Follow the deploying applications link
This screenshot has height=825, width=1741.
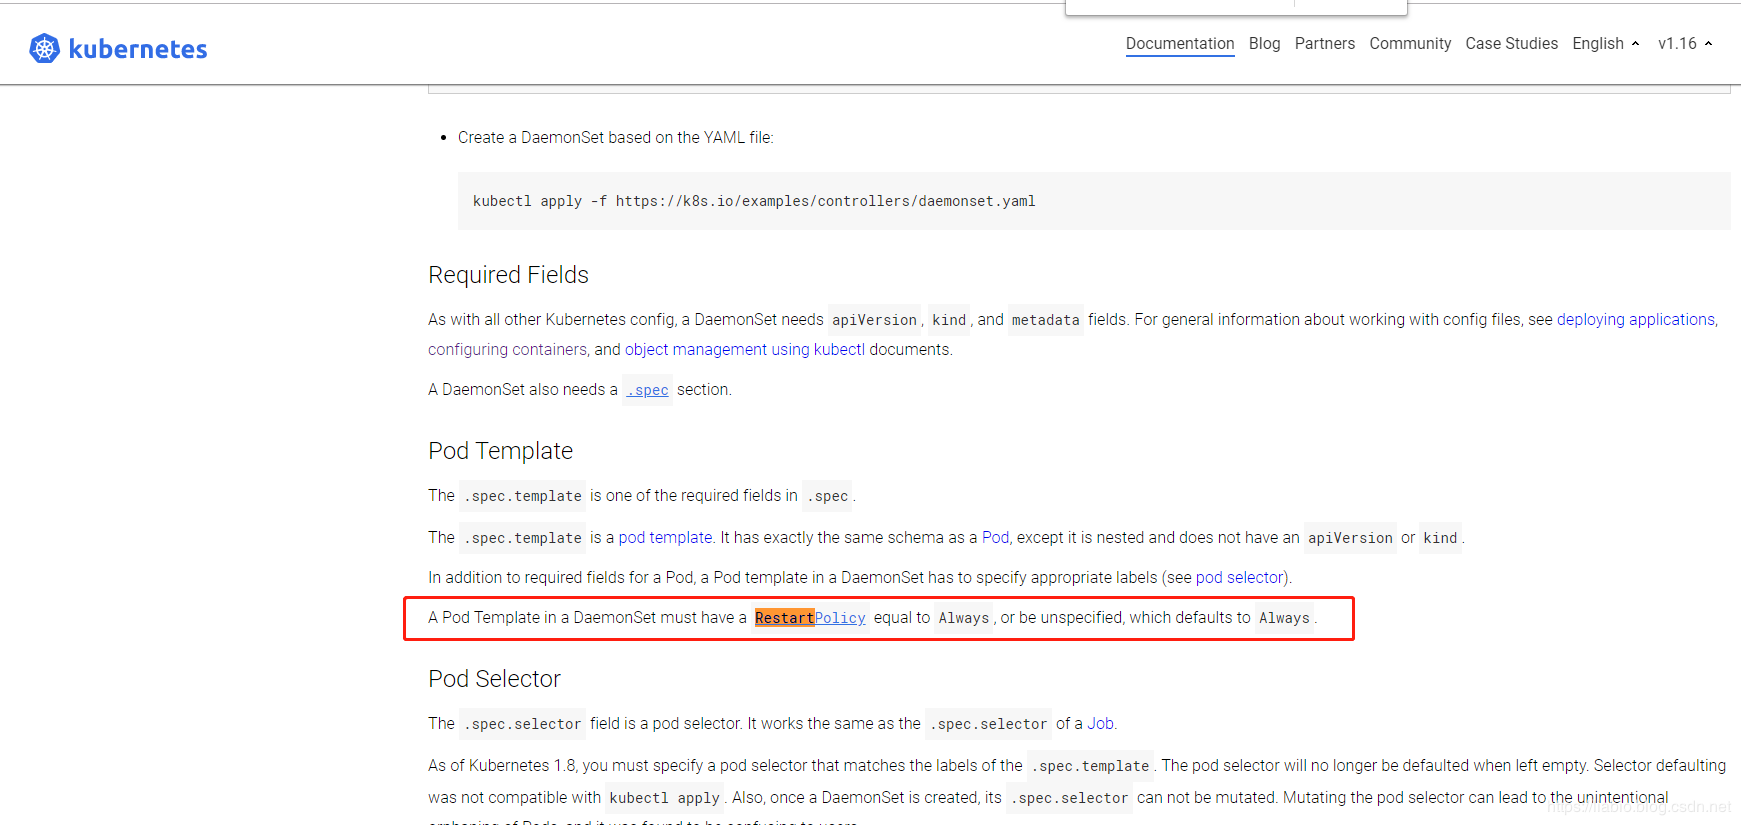coord(1635,319)
